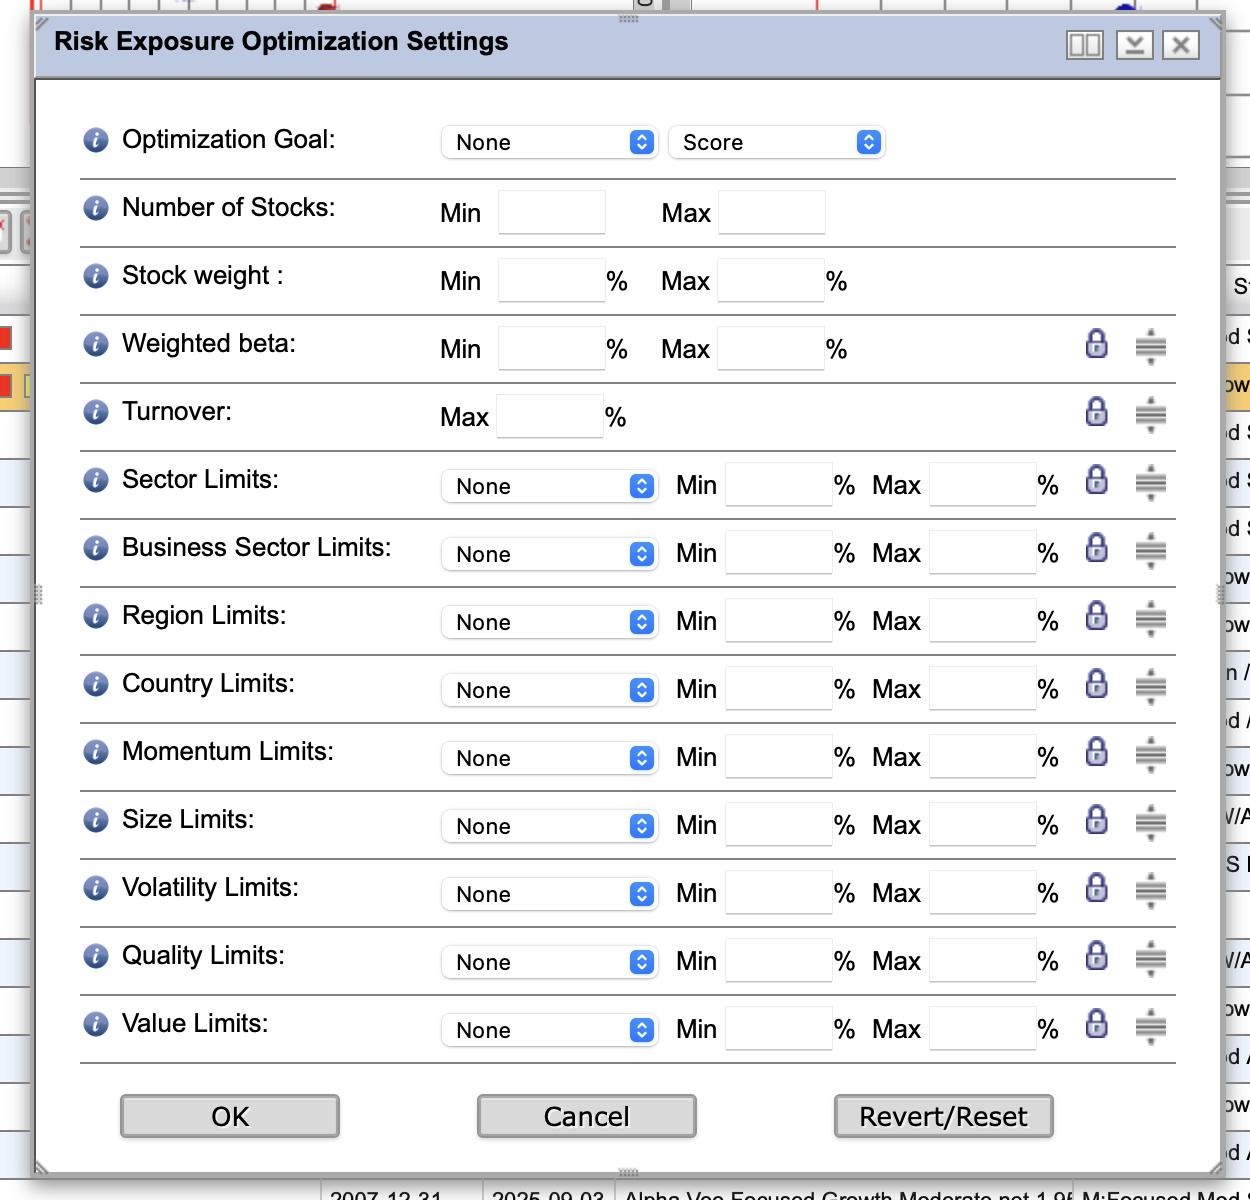Click the Revert/Reset button
The image size is (1250, 1200).
[943, 1116]
